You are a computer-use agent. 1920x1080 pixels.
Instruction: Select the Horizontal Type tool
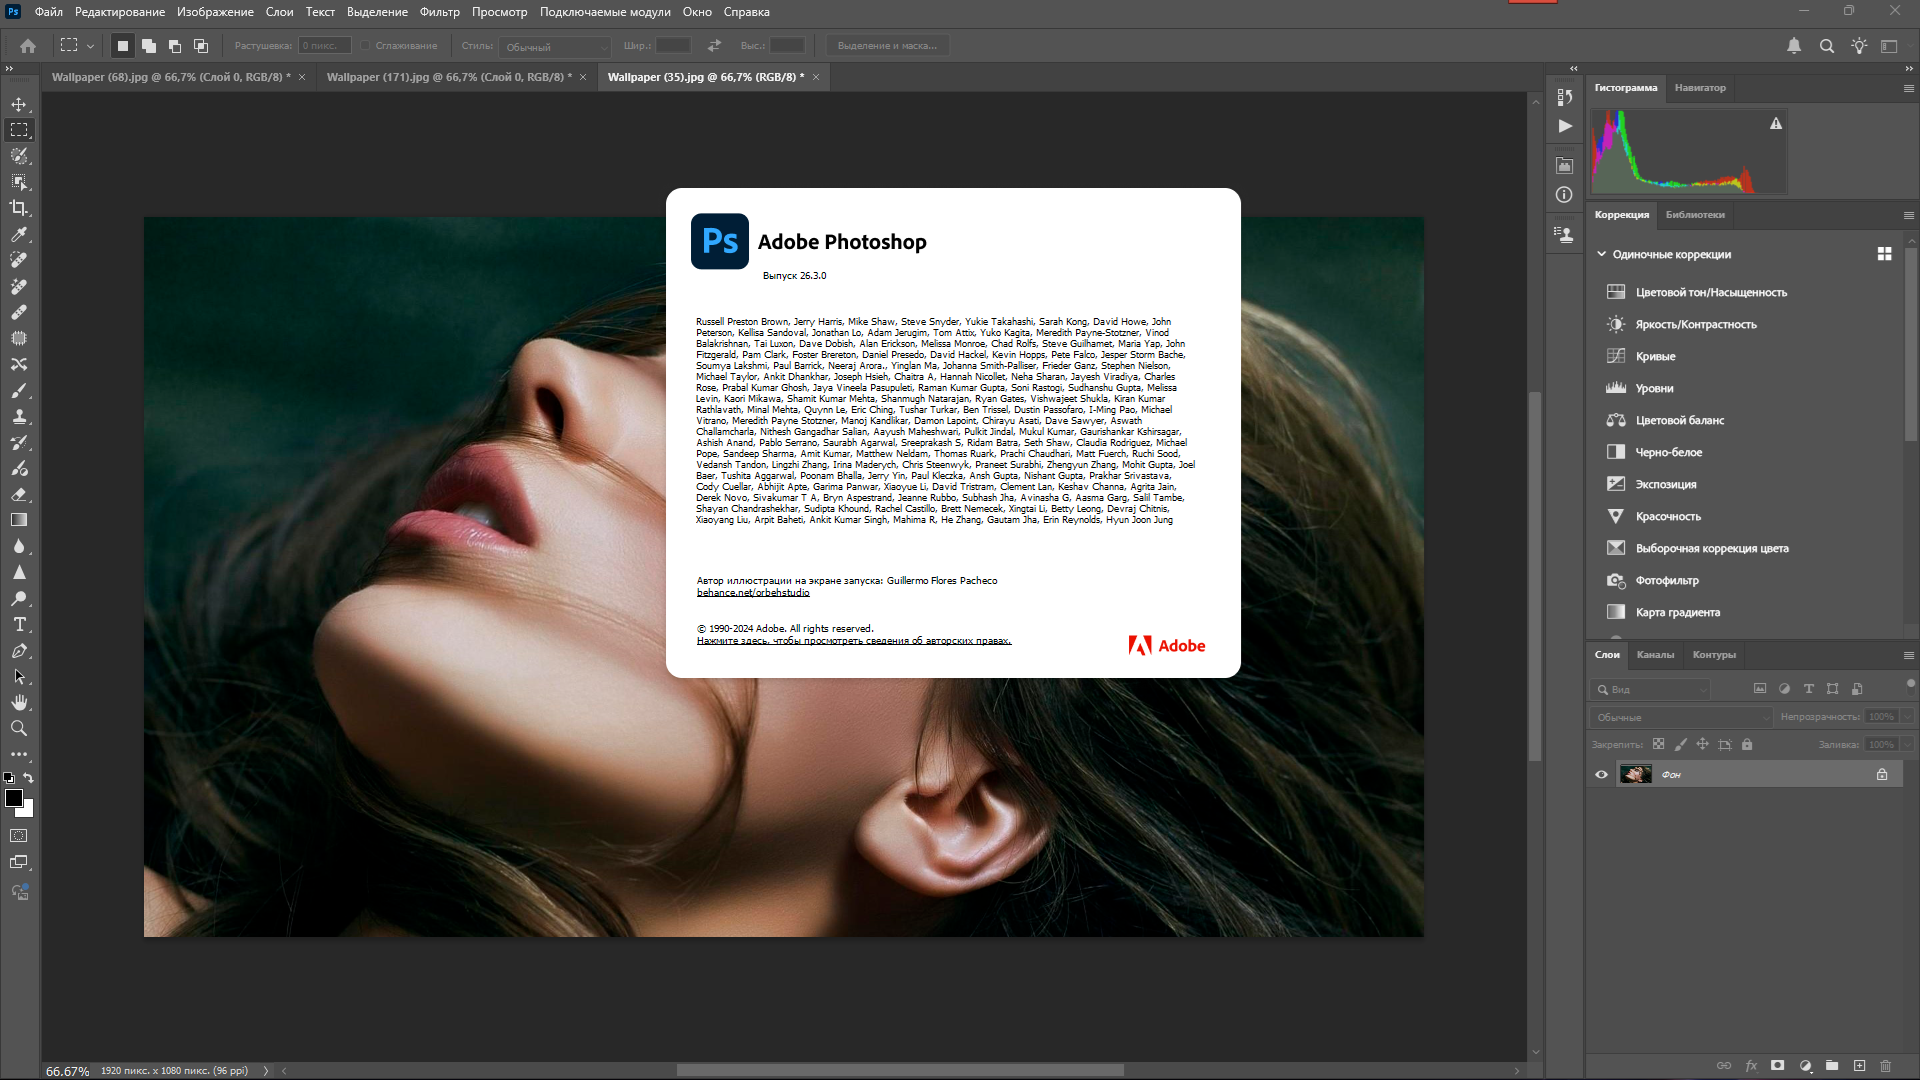(x=19, y=625)
